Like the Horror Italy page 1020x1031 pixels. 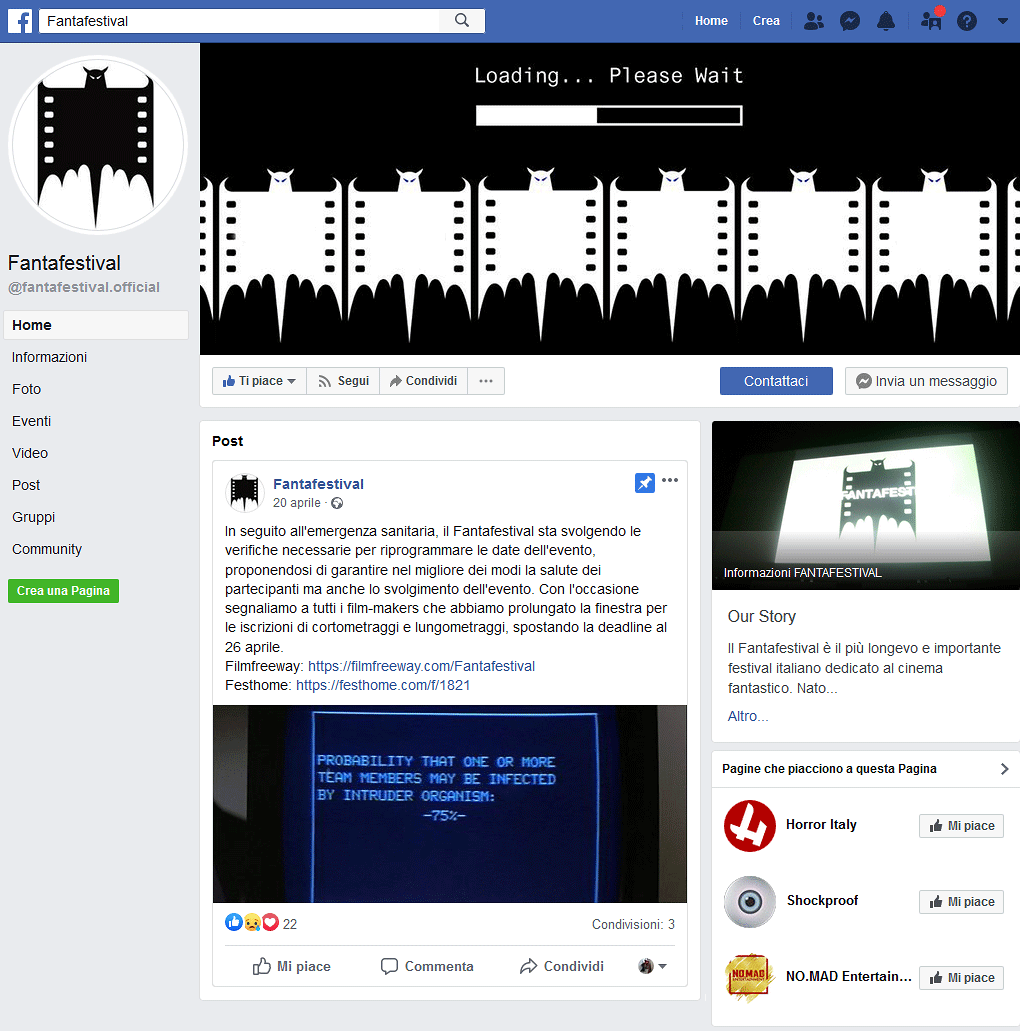pos(961,826)
